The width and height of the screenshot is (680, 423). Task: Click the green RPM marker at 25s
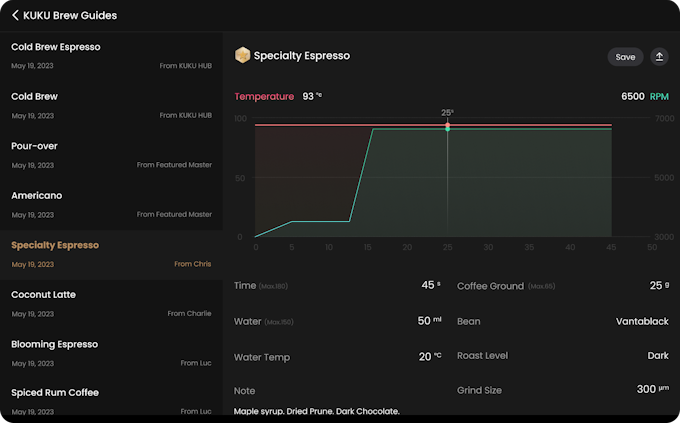(448, 129)
